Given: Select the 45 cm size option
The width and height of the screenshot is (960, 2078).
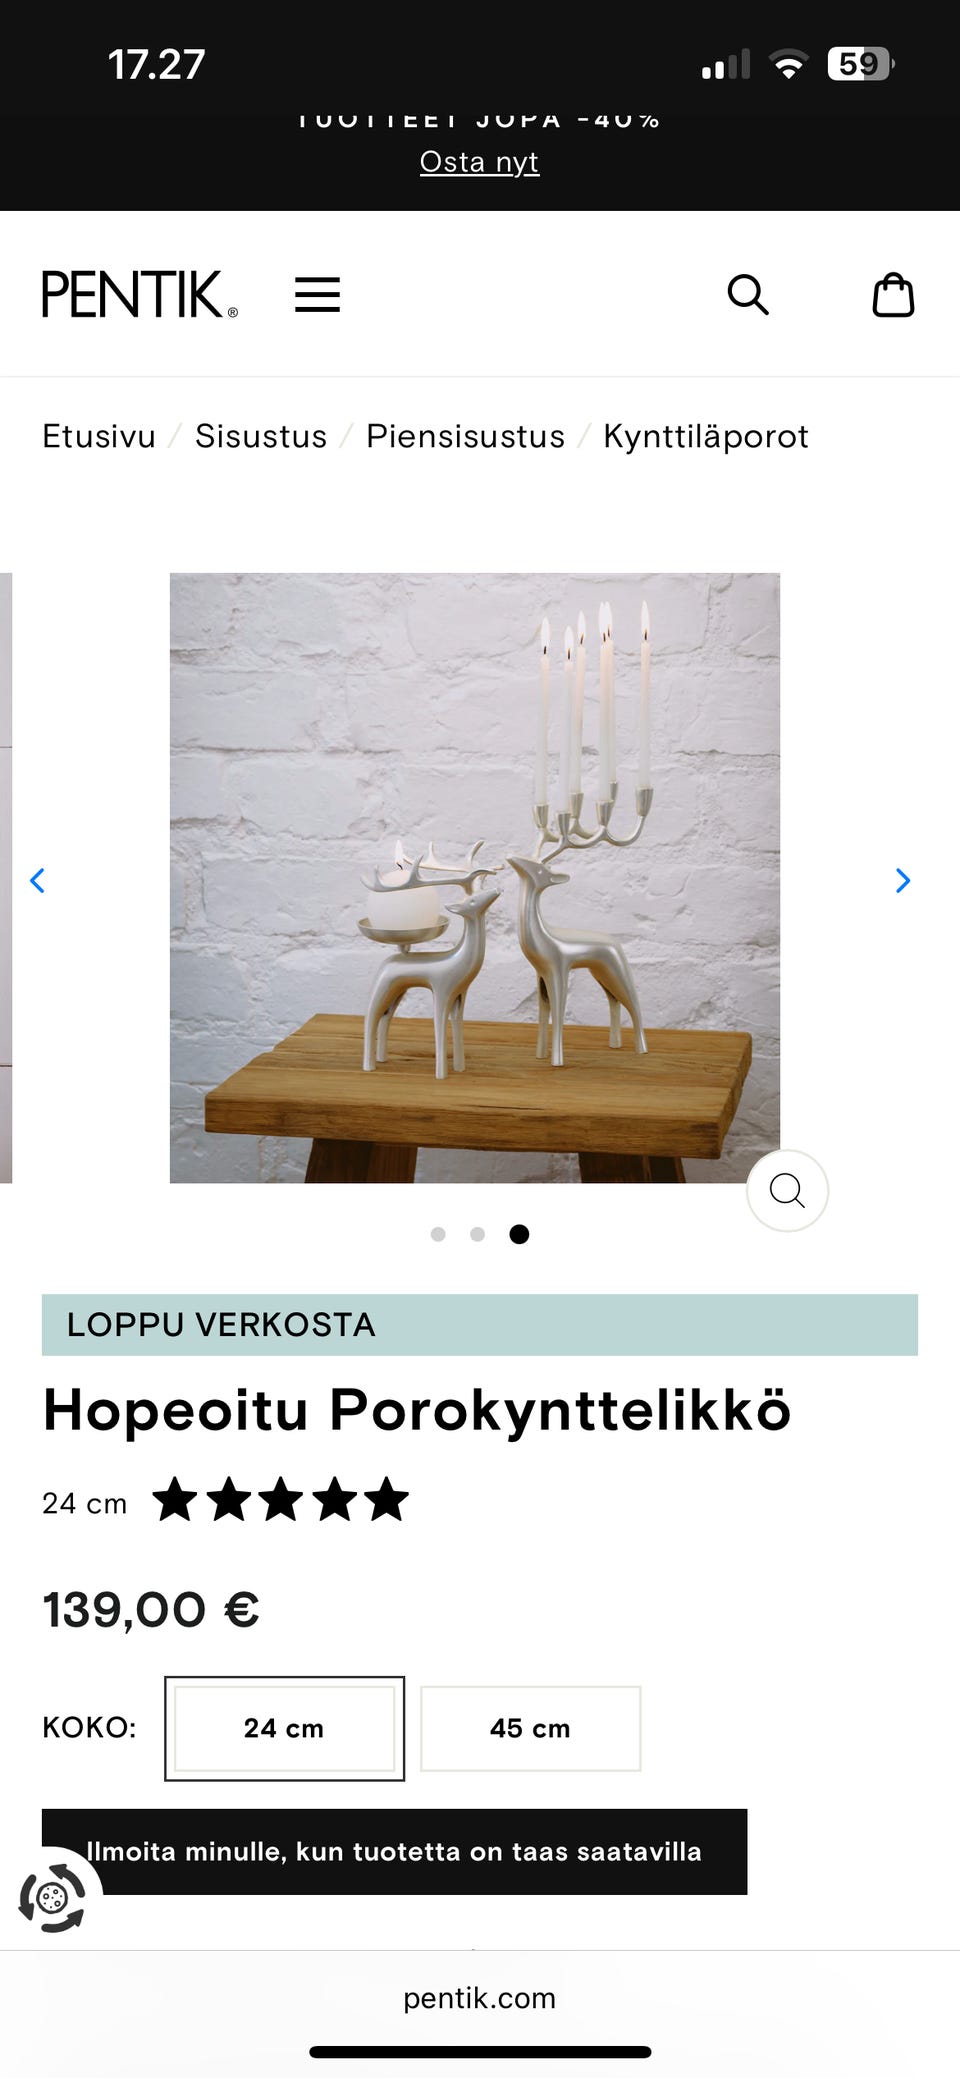Looking at the screenshot, I should (530, 1728).
